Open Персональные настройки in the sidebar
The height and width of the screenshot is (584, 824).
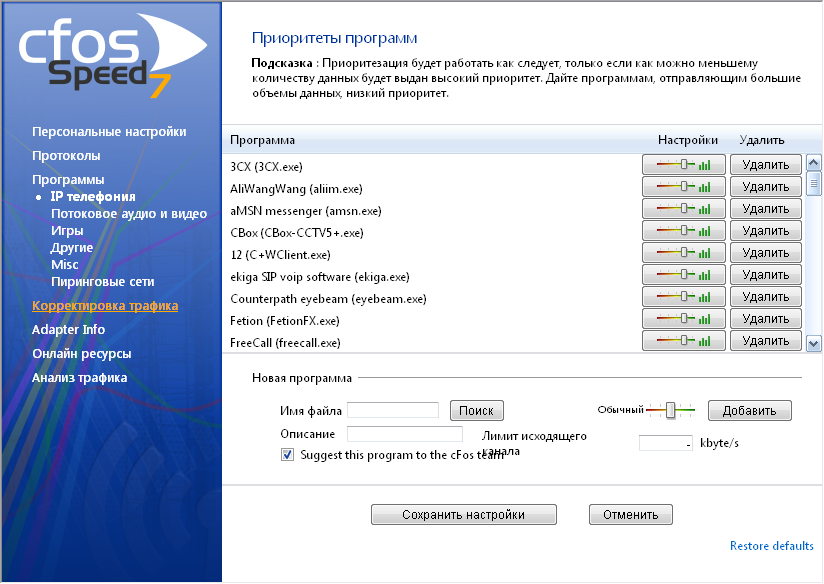pos(109,131)
